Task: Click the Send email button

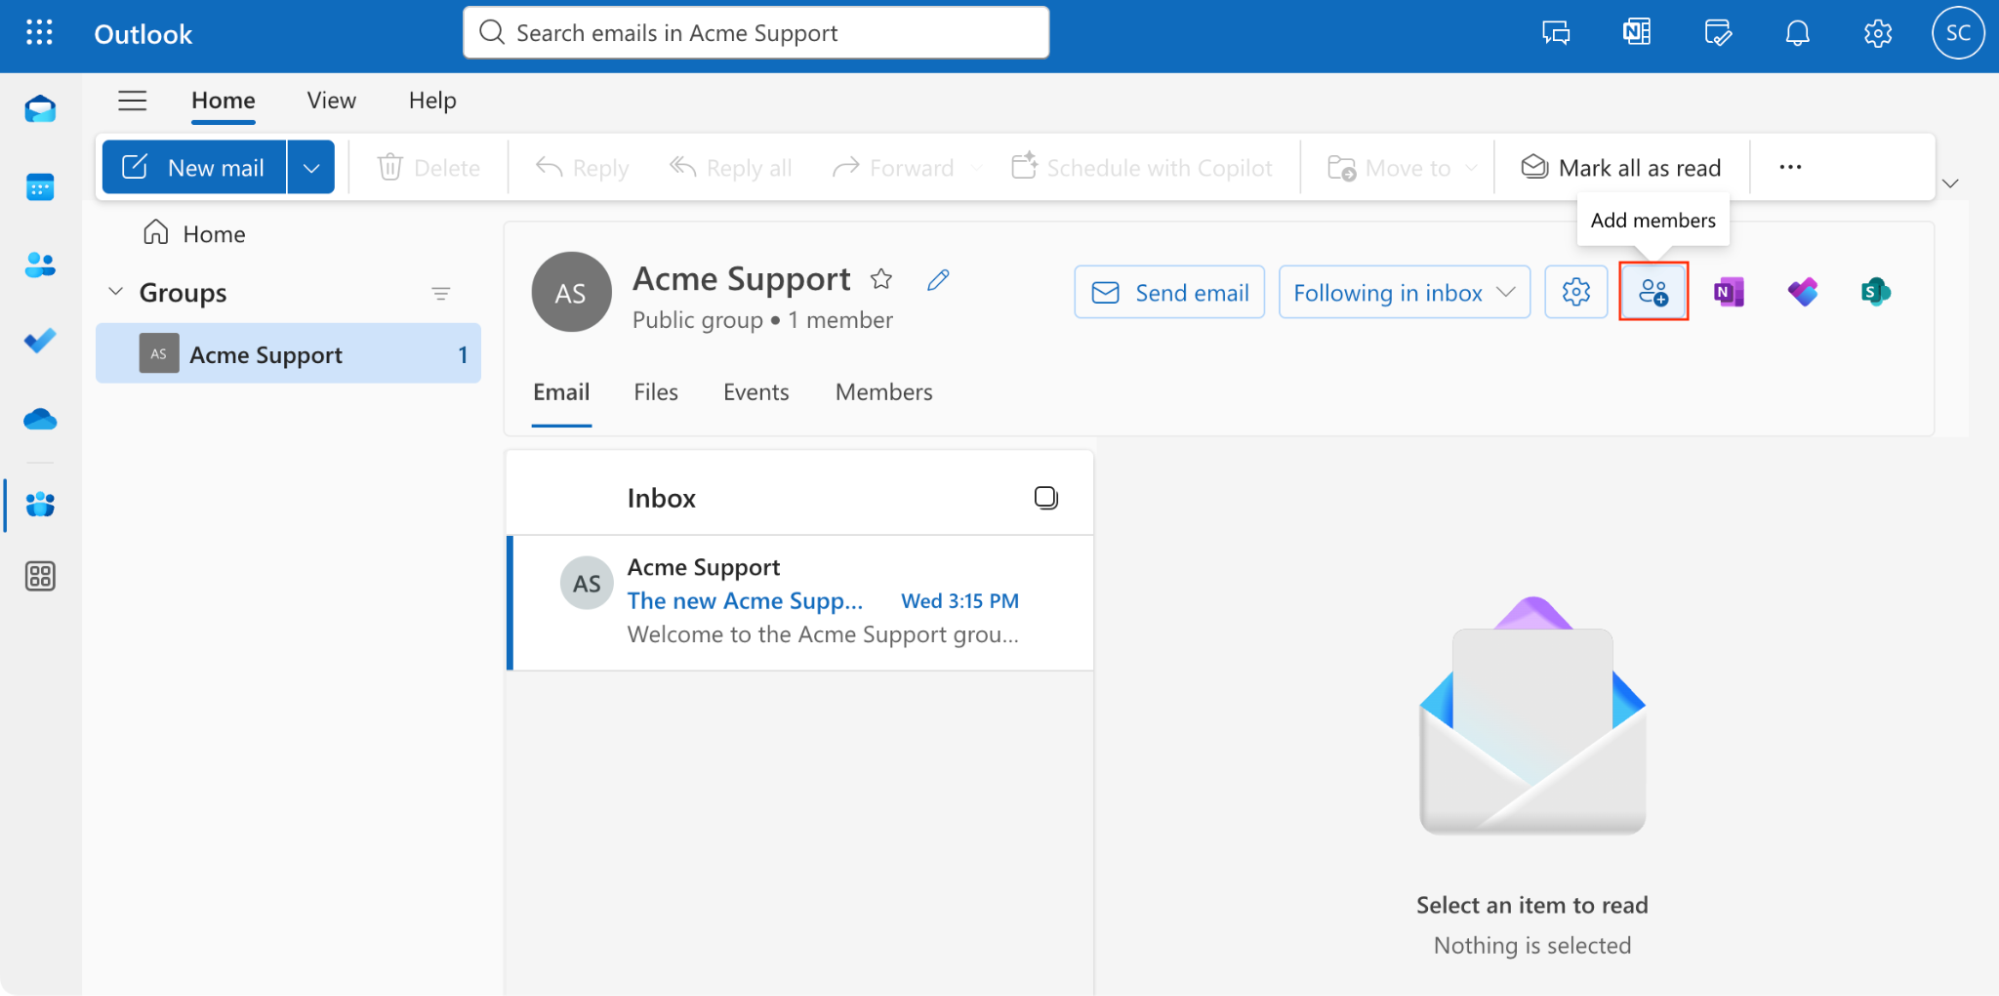Action: click(x=1169, y=292)
